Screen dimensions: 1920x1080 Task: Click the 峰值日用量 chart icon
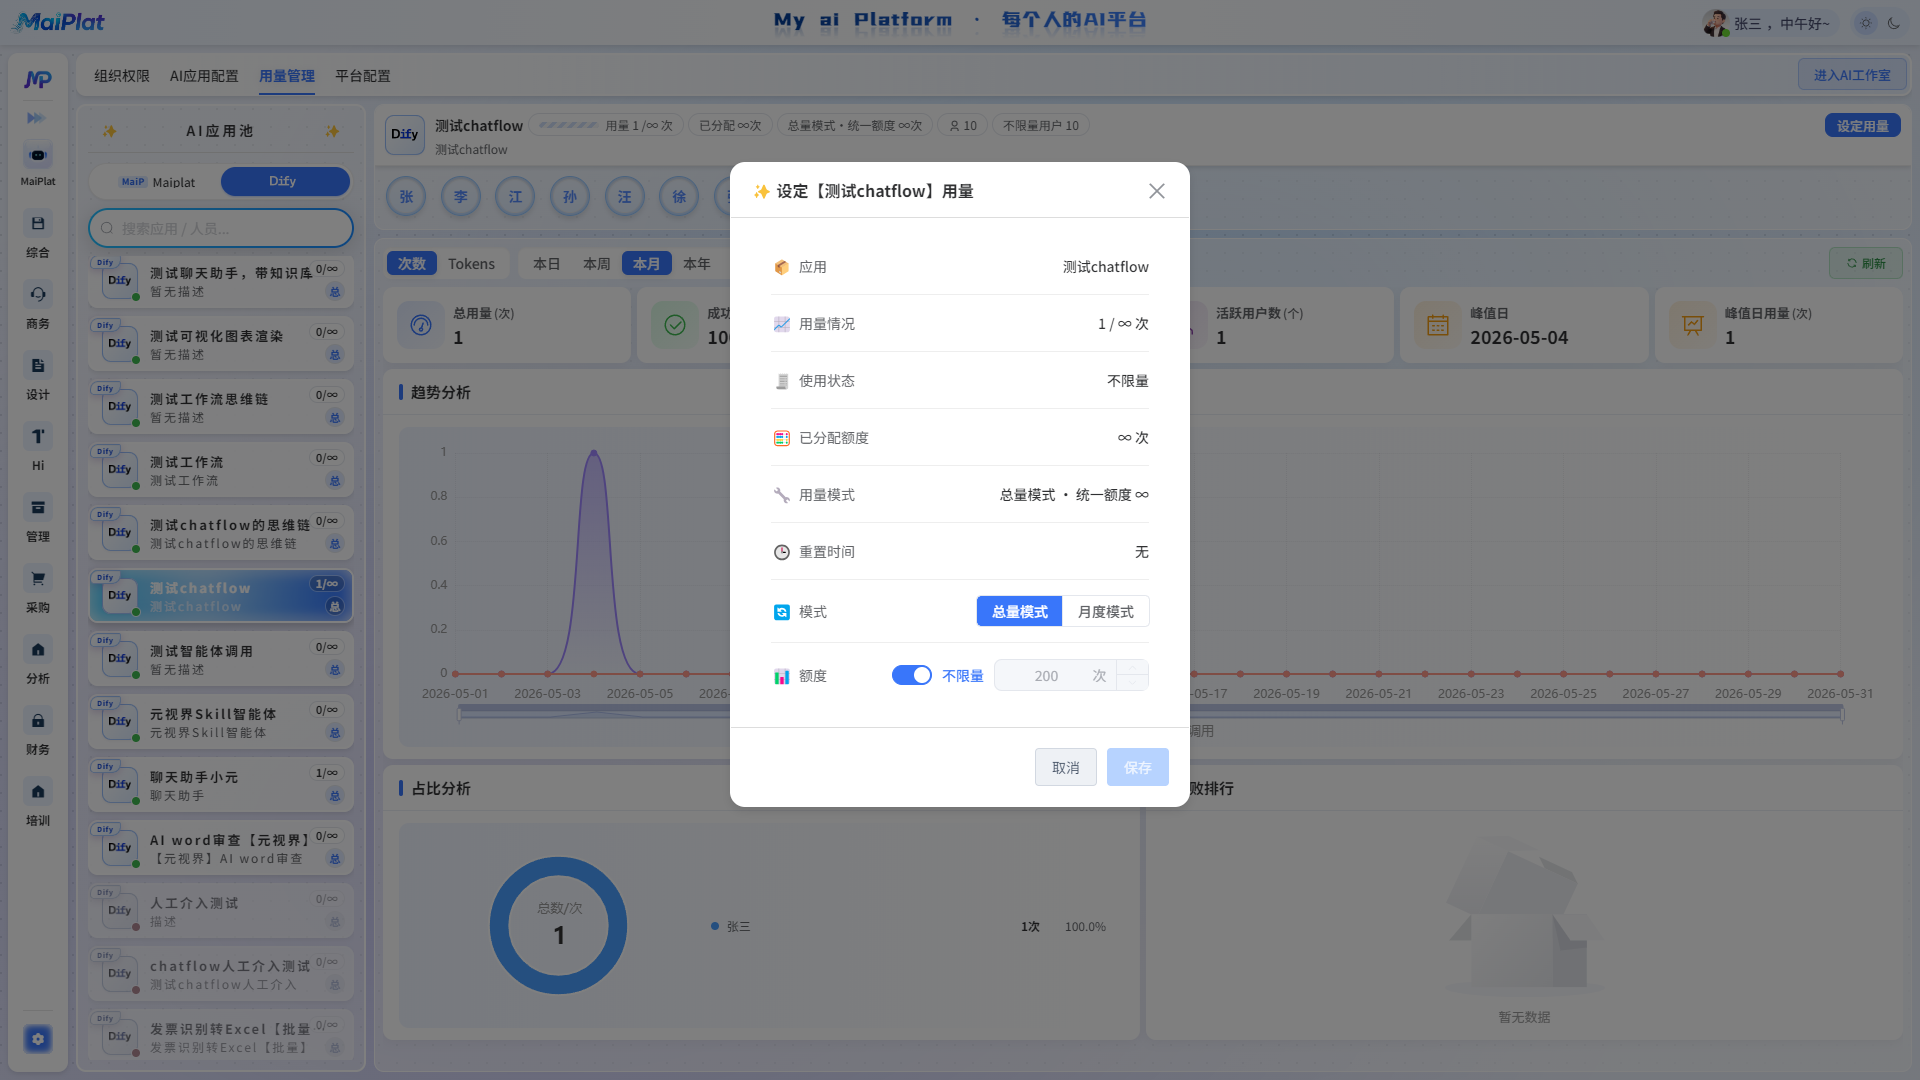click(x=1693, y=326)
